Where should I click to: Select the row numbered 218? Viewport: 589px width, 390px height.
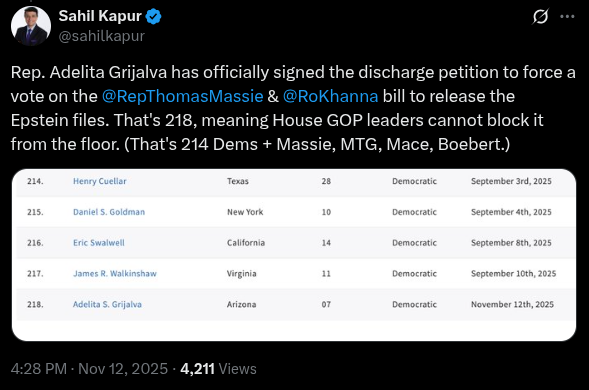click(x=296, y=304)
